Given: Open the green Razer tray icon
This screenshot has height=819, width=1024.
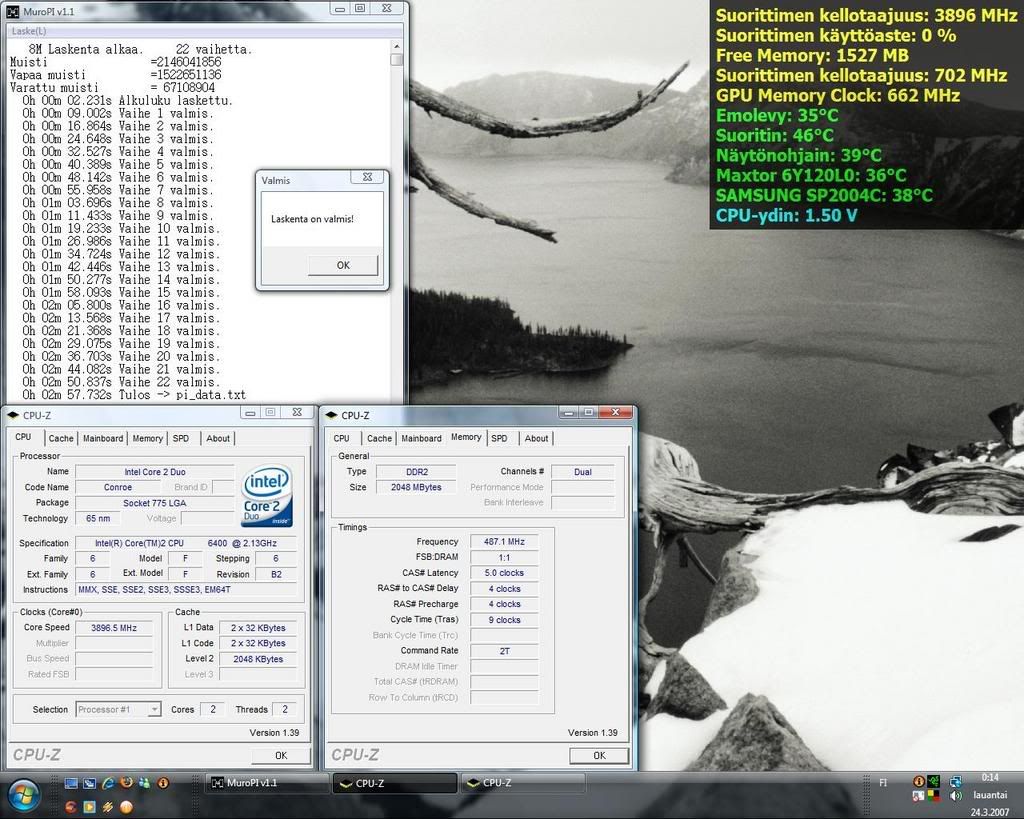Looking at the screenshot, I should [x=935, y=781].
